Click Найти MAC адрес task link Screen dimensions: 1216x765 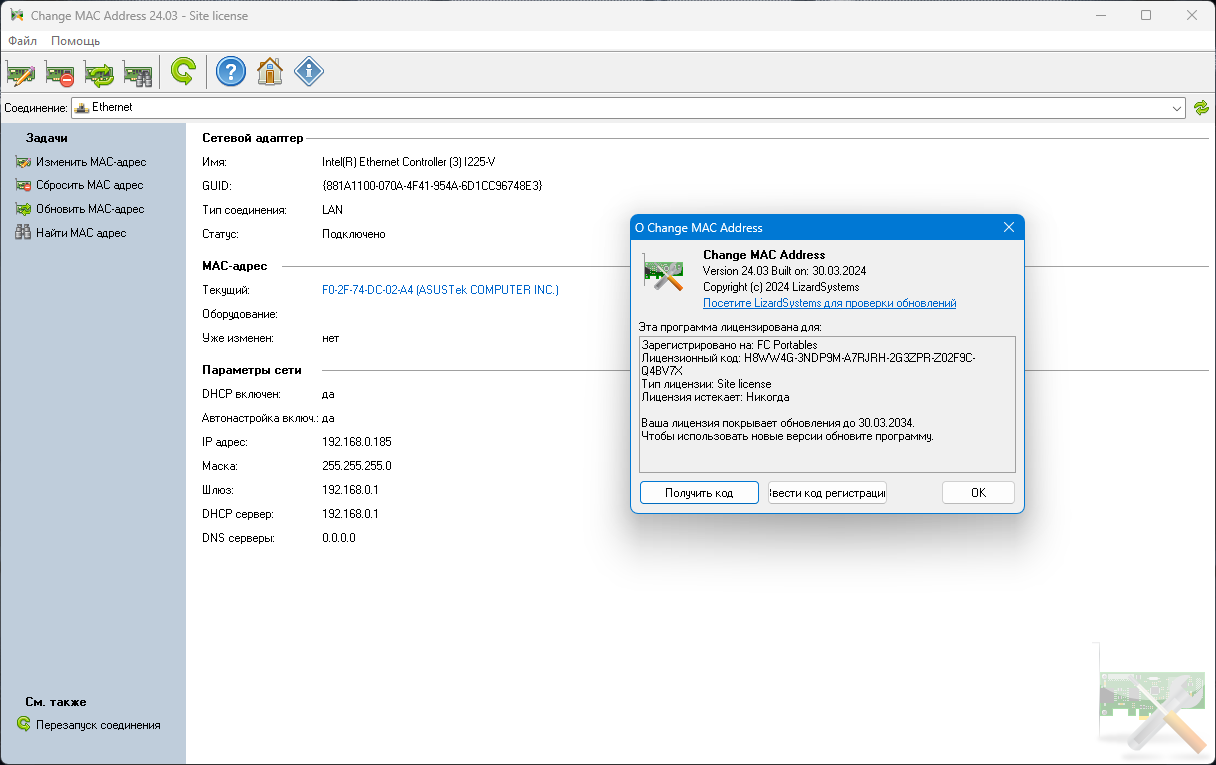pos(81,233)
